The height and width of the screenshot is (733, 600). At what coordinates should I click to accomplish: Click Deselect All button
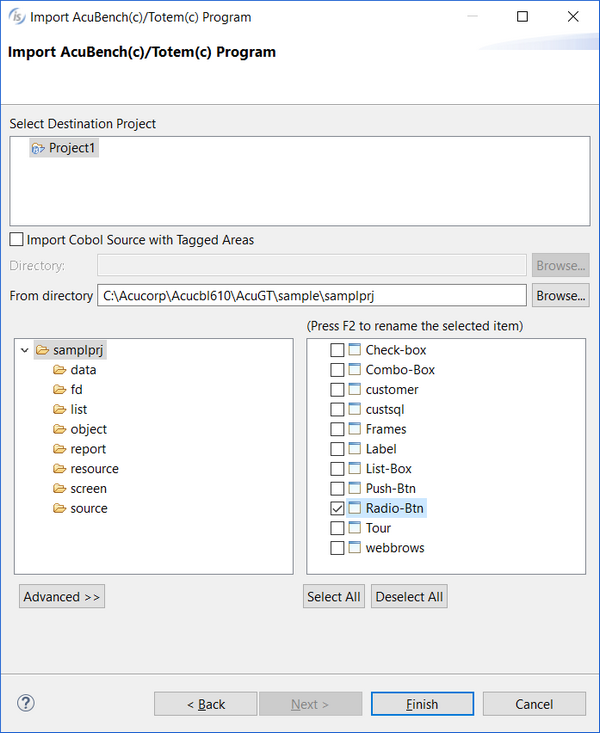click(x=409, y=596)
